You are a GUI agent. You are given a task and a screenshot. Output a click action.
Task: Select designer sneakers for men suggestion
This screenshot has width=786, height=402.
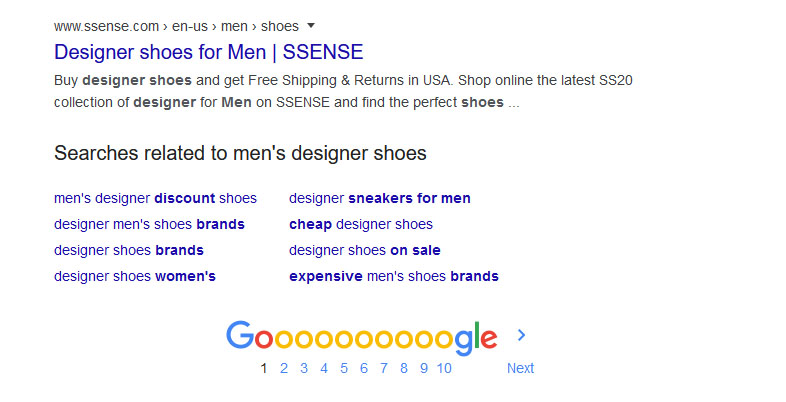pyautogui.click(x=380, y=198)
